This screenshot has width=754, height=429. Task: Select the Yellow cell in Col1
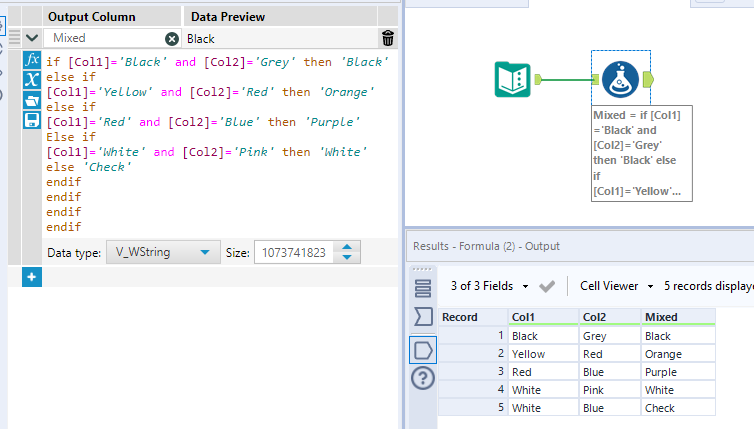click(543, 354)
